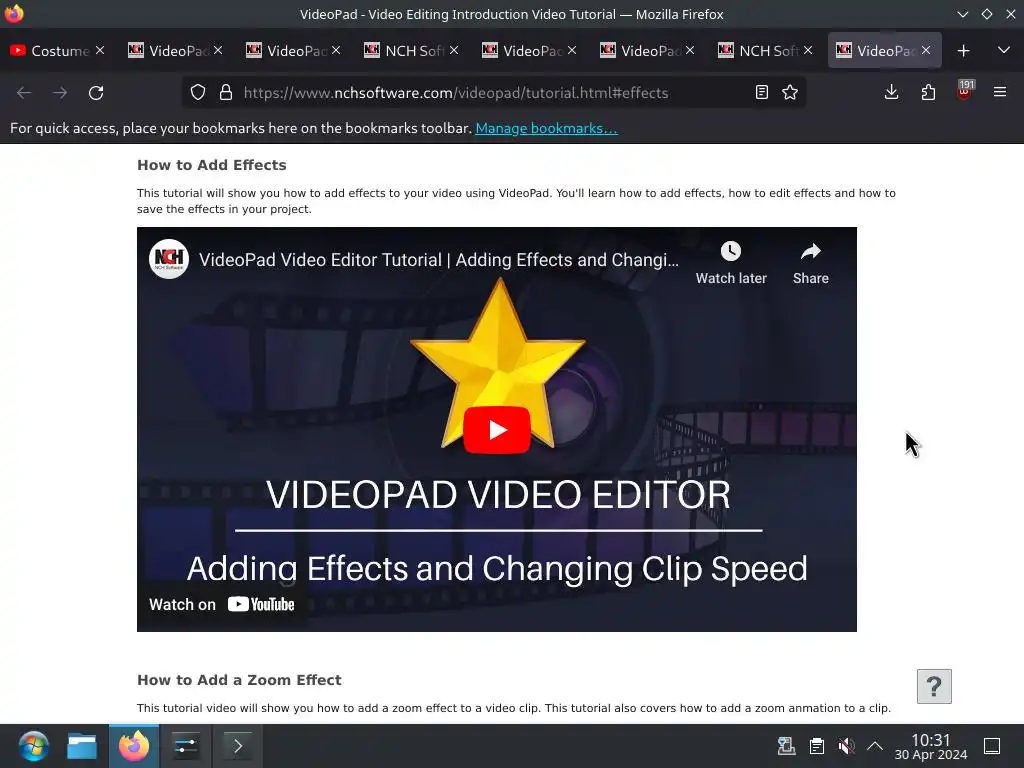Open the start menu on taskbar

[33, 746]
